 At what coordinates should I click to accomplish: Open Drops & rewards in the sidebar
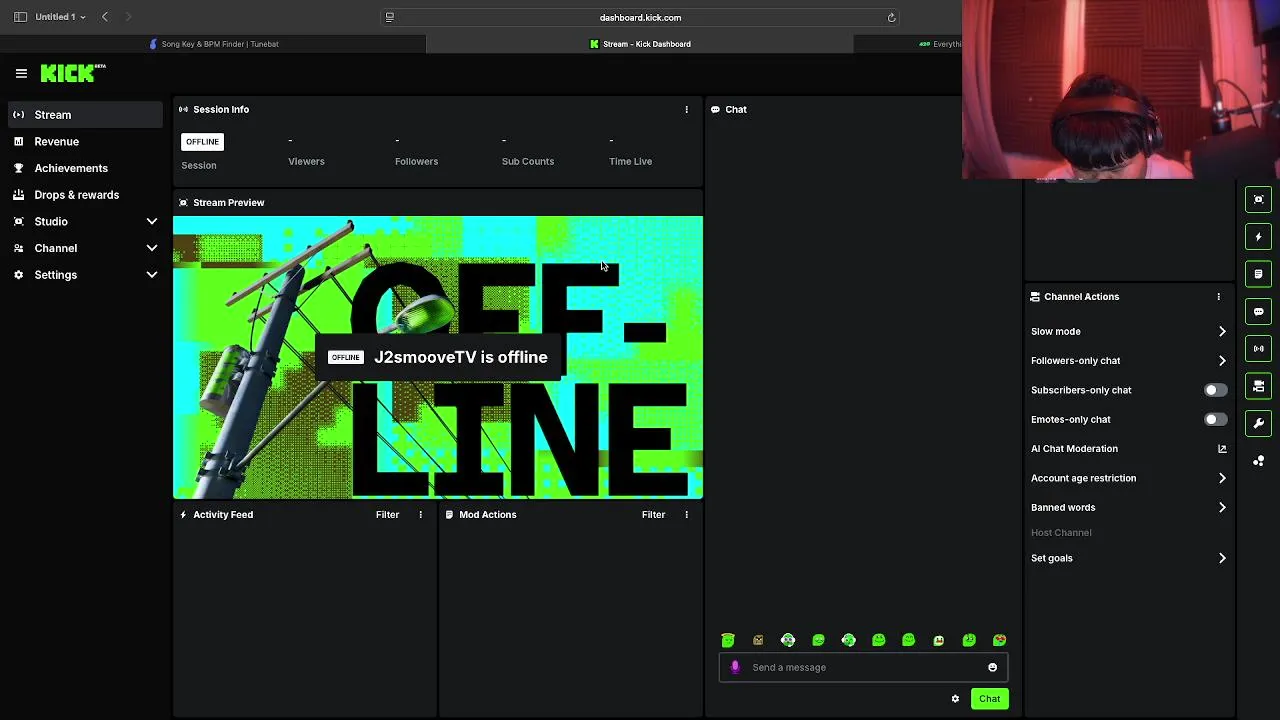pyautogui.click(x=85, y=195)
